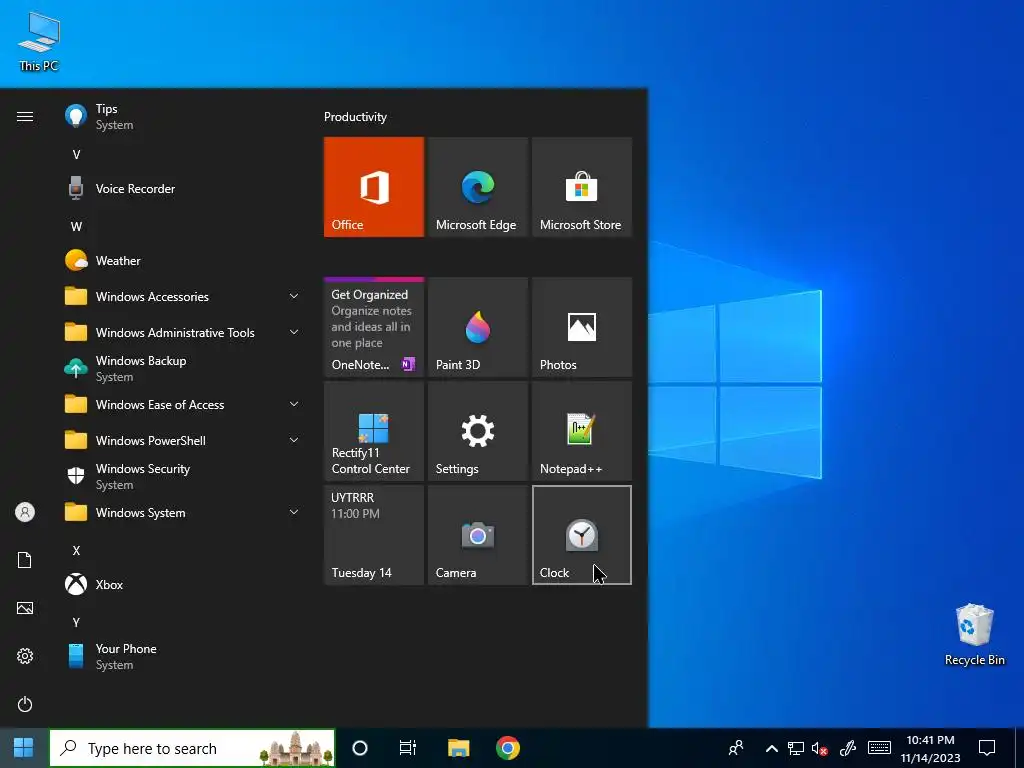This screenshot has width=1024, height=768.
Task: Show hidden icons in system tray
Action: 771,748
